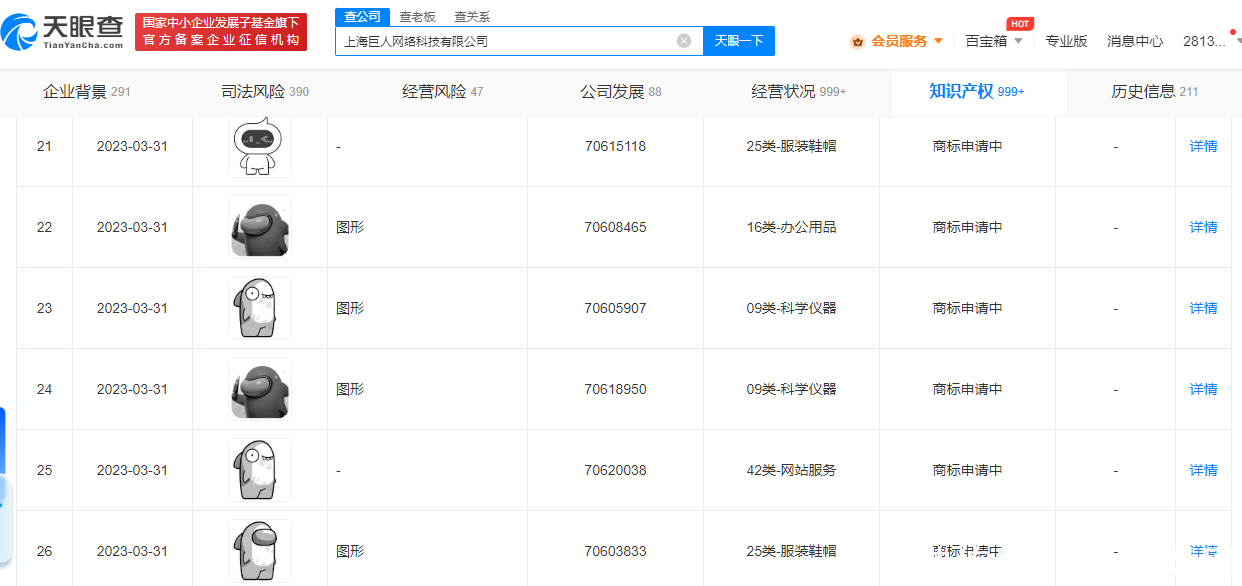Open trademark image for registration 70608465
Screen dimensions: 1242x586
[x=259, y=227]
